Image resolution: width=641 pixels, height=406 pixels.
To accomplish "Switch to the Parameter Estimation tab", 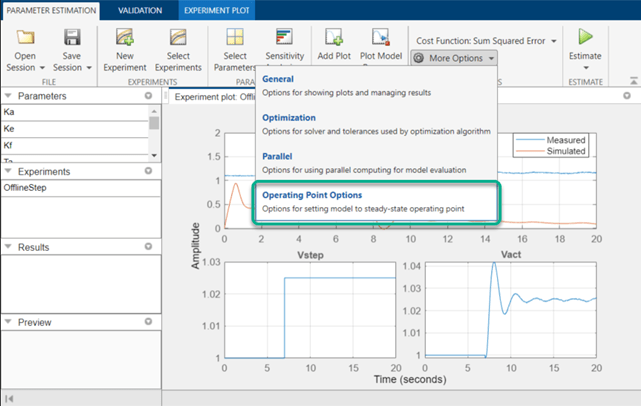I will [x=51, y=11].
